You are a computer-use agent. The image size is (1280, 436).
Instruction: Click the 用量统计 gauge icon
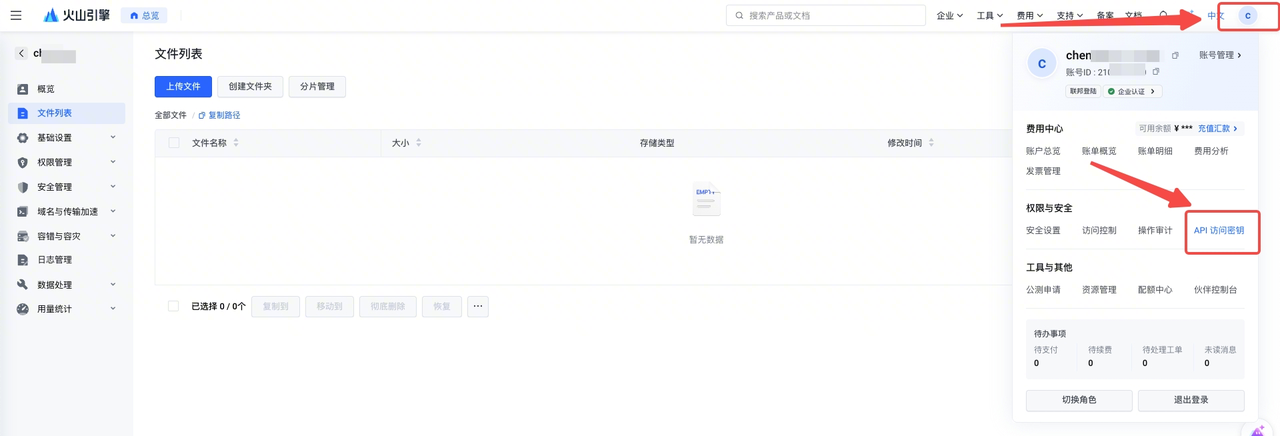[23, 309]
